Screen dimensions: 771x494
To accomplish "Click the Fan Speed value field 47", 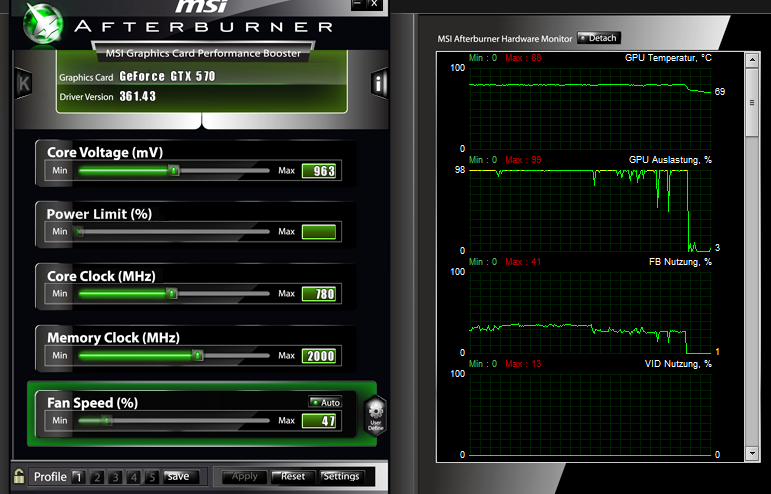I will [319, 421].
